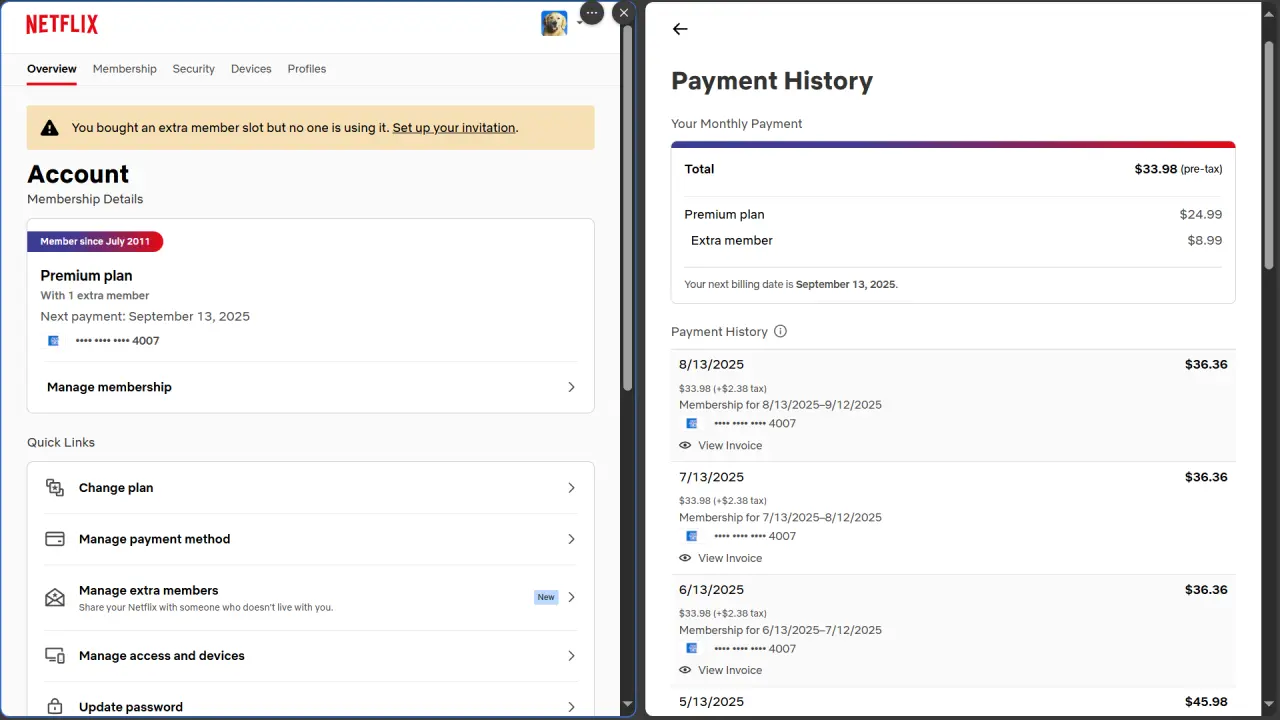Click the Set up your invitation link
Viewport: 1280px width, 720px height.
tap(454, 128)
